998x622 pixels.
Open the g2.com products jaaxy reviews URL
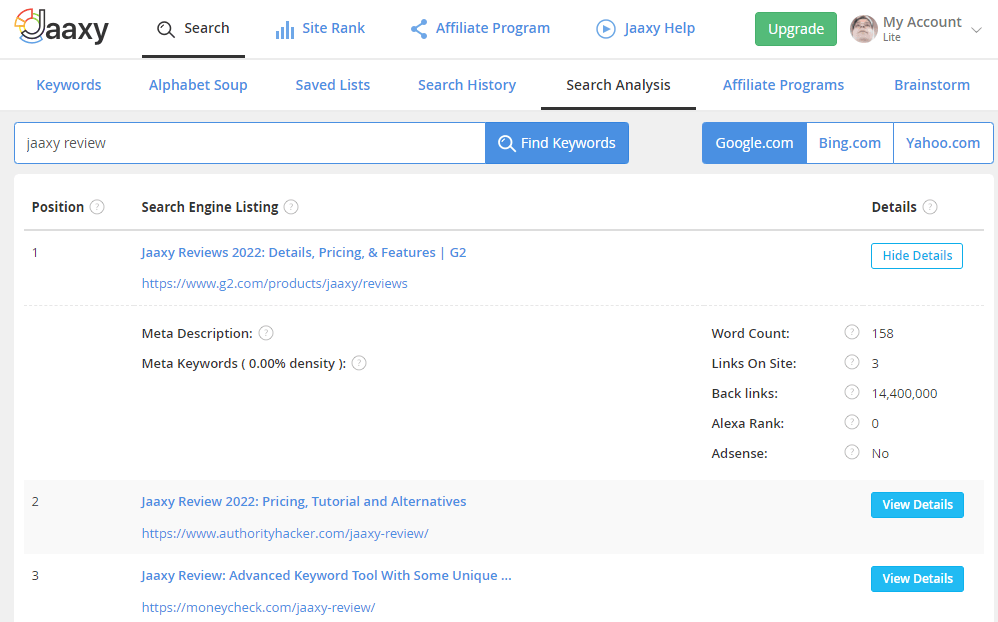coord(274,284)
